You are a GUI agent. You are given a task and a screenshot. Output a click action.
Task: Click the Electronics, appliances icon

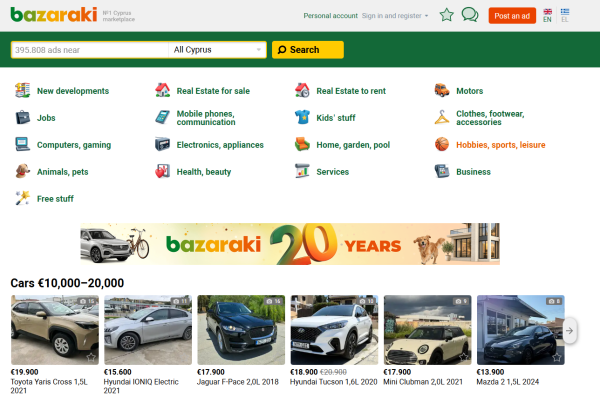point(162,145)
